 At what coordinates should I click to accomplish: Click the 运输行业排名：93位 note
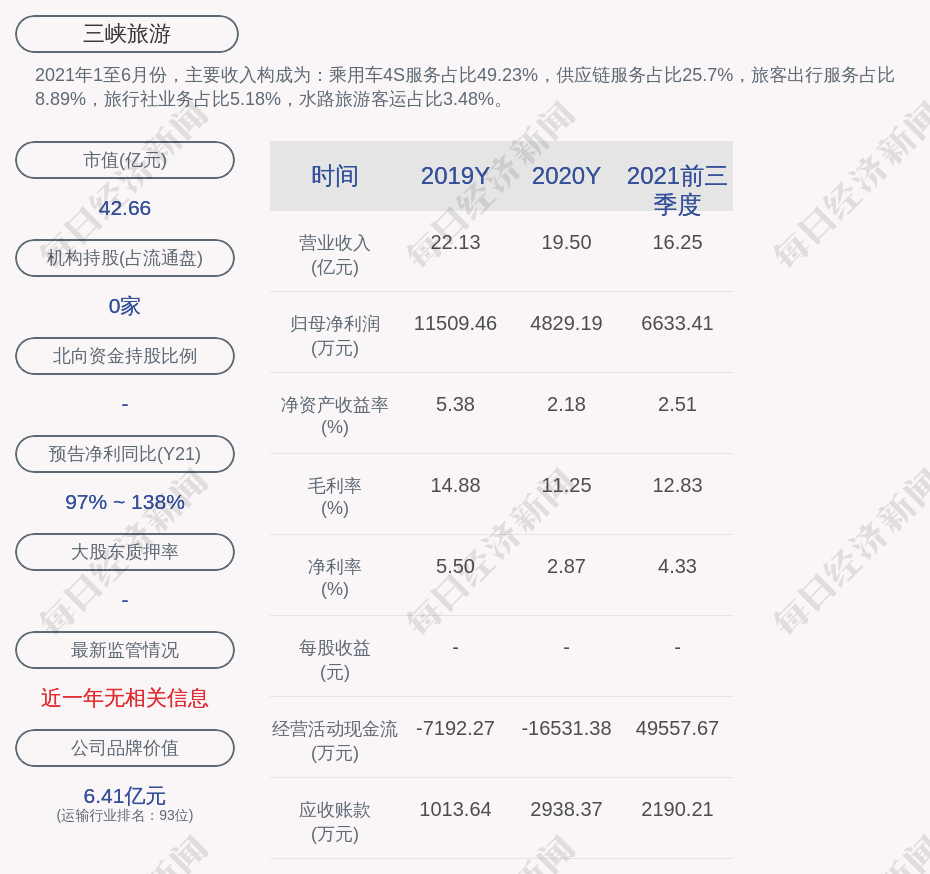pos(125,816)
